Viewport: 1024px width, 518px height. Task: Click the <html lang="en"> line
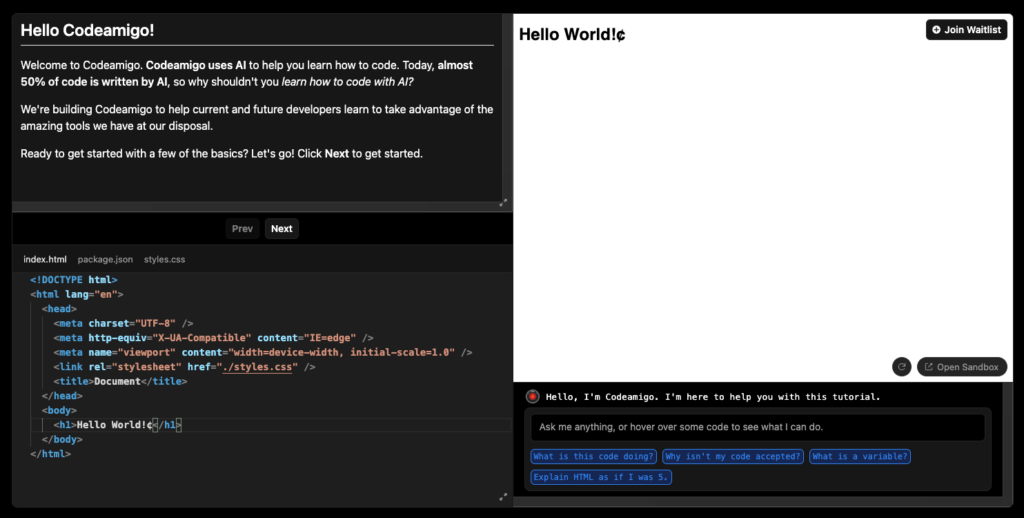(76, 295)
